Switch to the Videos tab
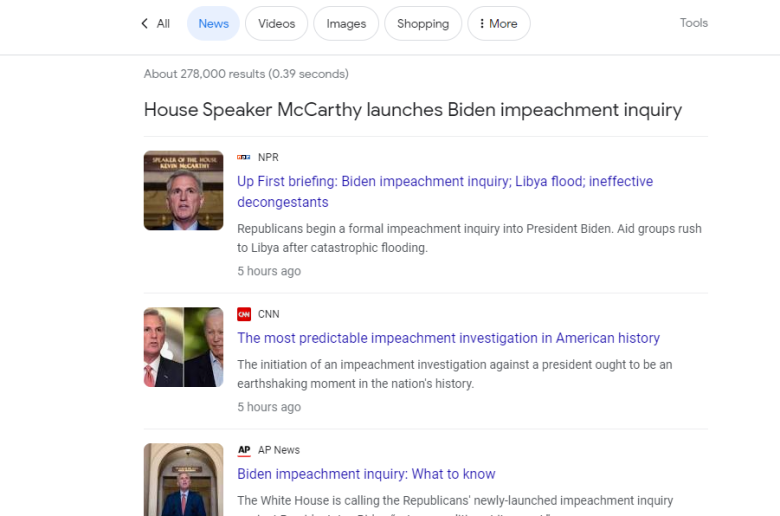This screenshot has width=780, height=516. click(277, 24)
